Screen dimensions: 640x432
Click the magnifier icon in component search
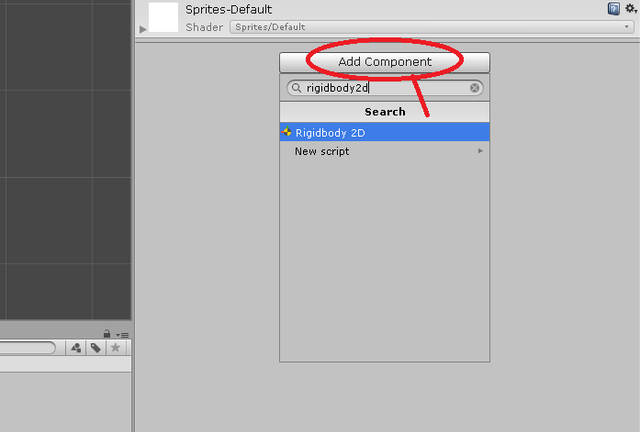click(x=296, y=88)
